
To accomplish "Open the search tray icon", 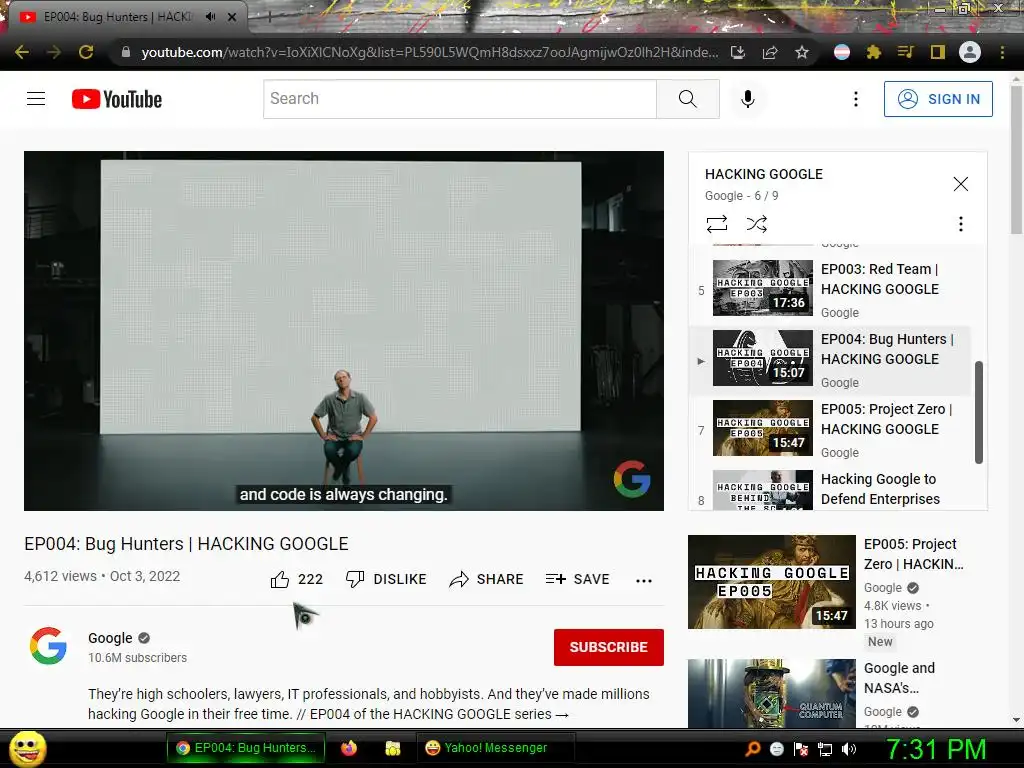I will pos(753,748).
